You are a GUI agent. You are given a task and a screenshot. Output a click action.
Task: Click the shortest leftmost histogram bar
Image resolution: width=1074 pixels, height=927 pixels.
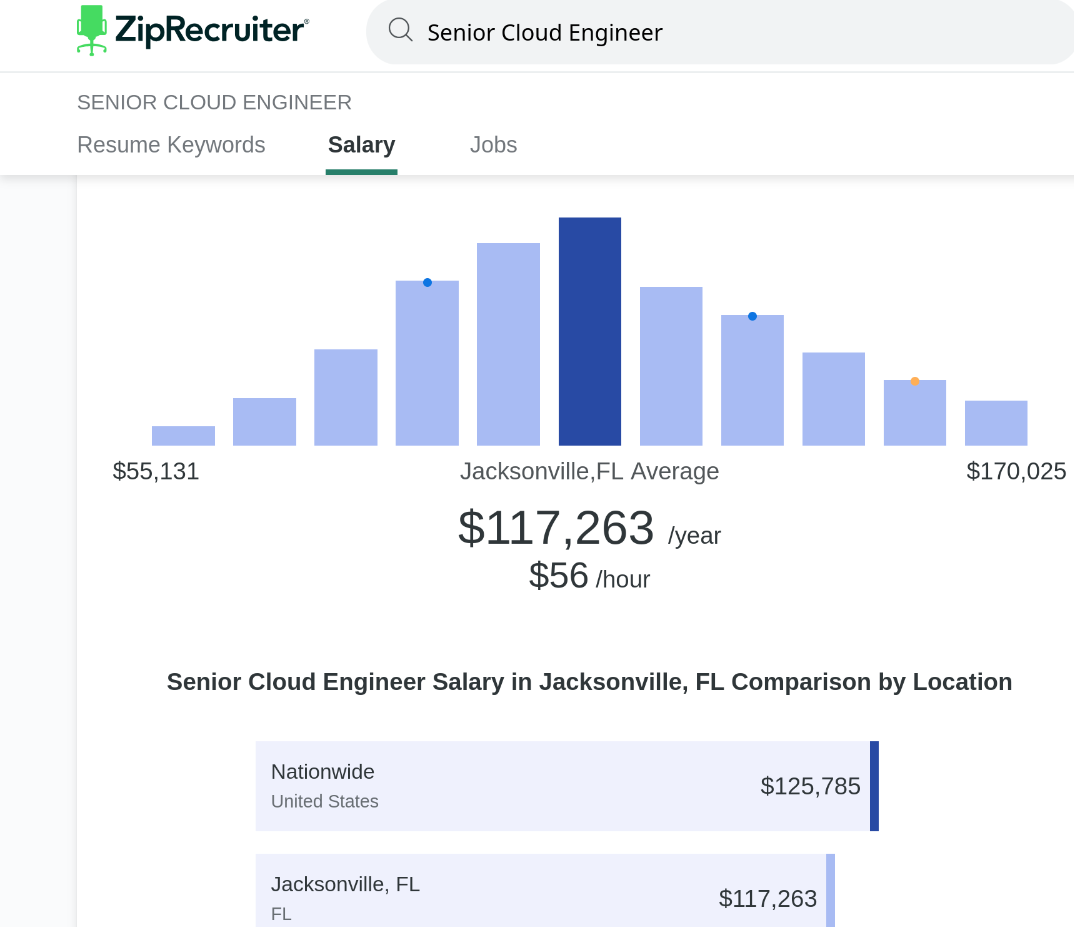(x=183, y=436)
